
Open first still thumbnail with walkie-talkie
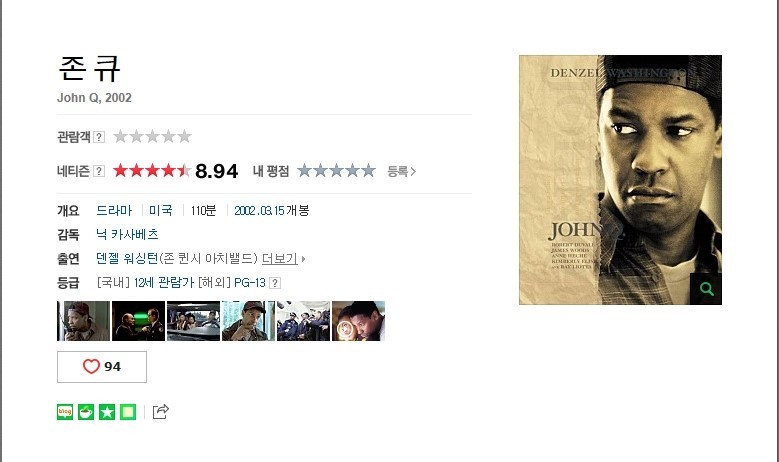tap(83, 321)
